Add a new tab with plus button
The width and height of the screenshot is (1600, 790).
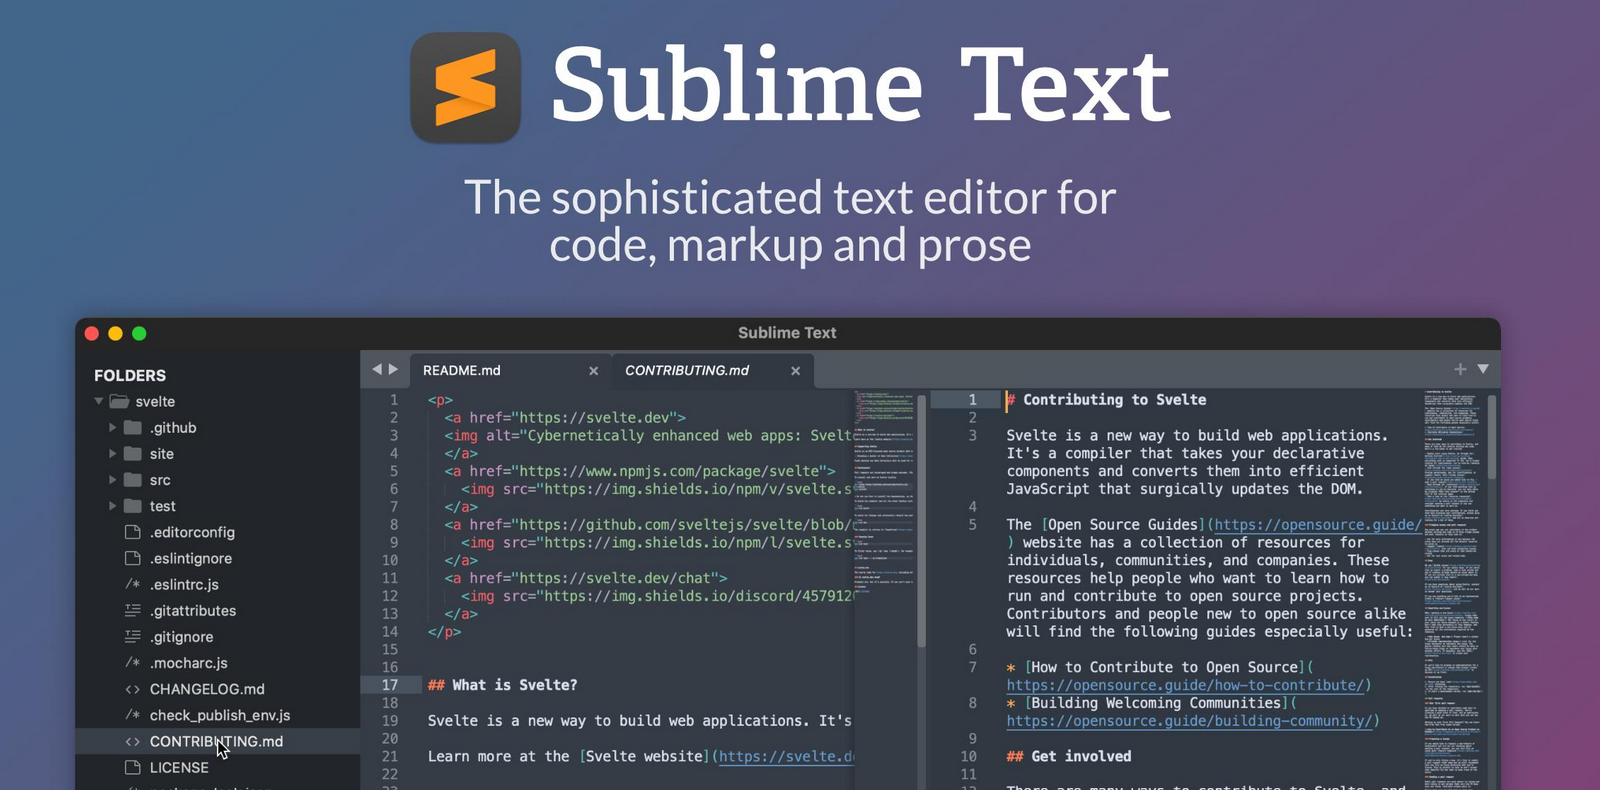(1460, 369)
